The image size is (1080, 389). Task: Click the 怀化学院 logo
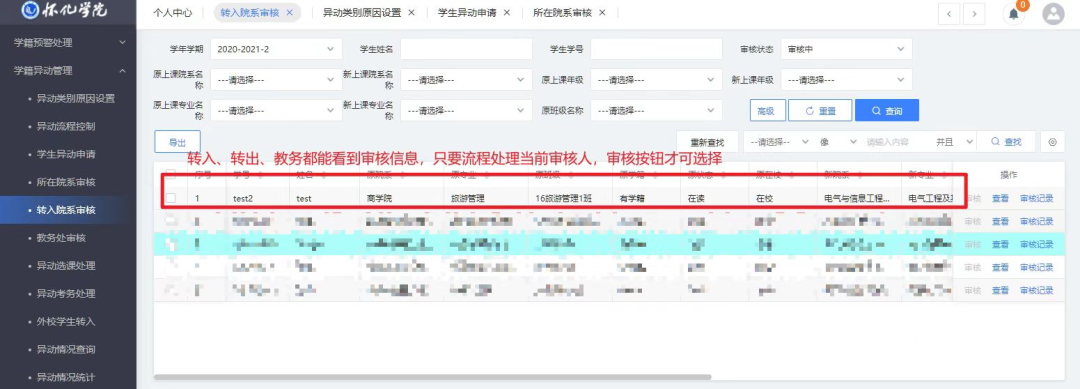[64, 10]
